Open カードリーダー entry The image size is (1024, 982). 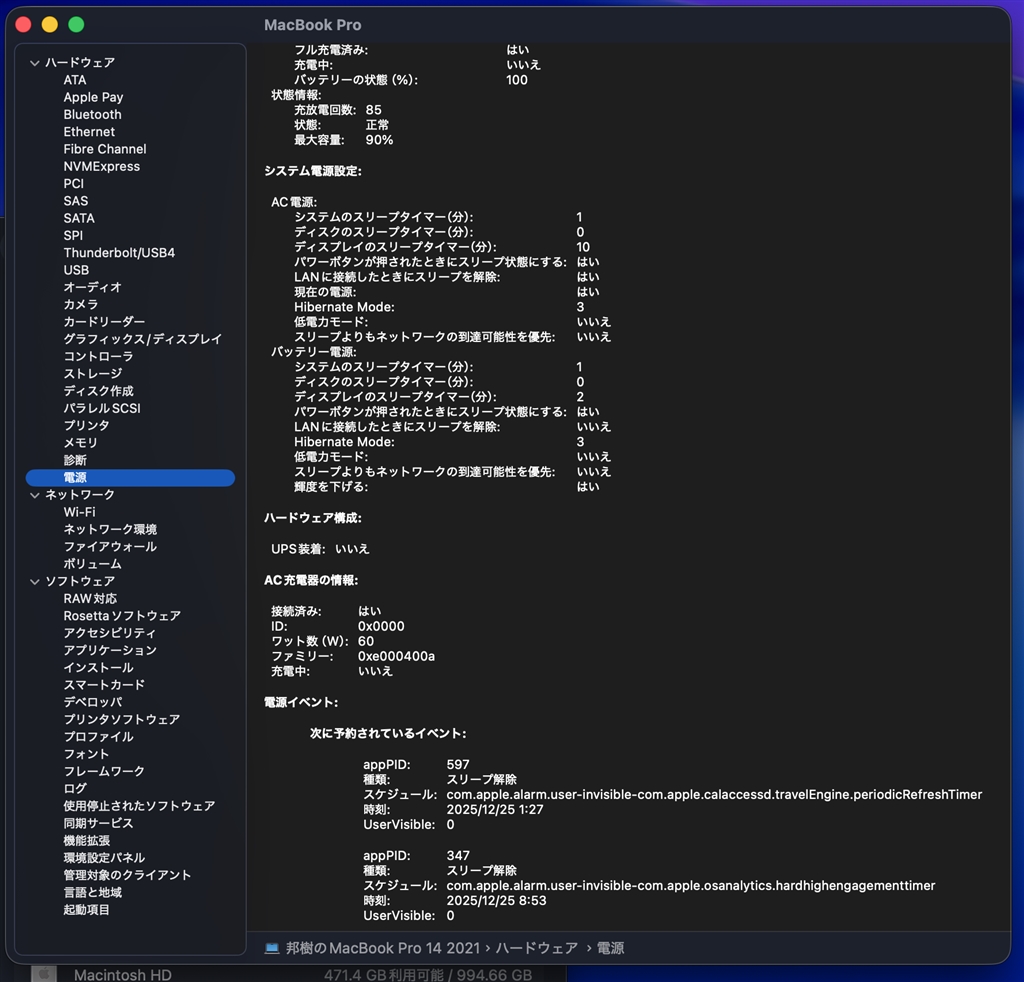tap(104, 322)
